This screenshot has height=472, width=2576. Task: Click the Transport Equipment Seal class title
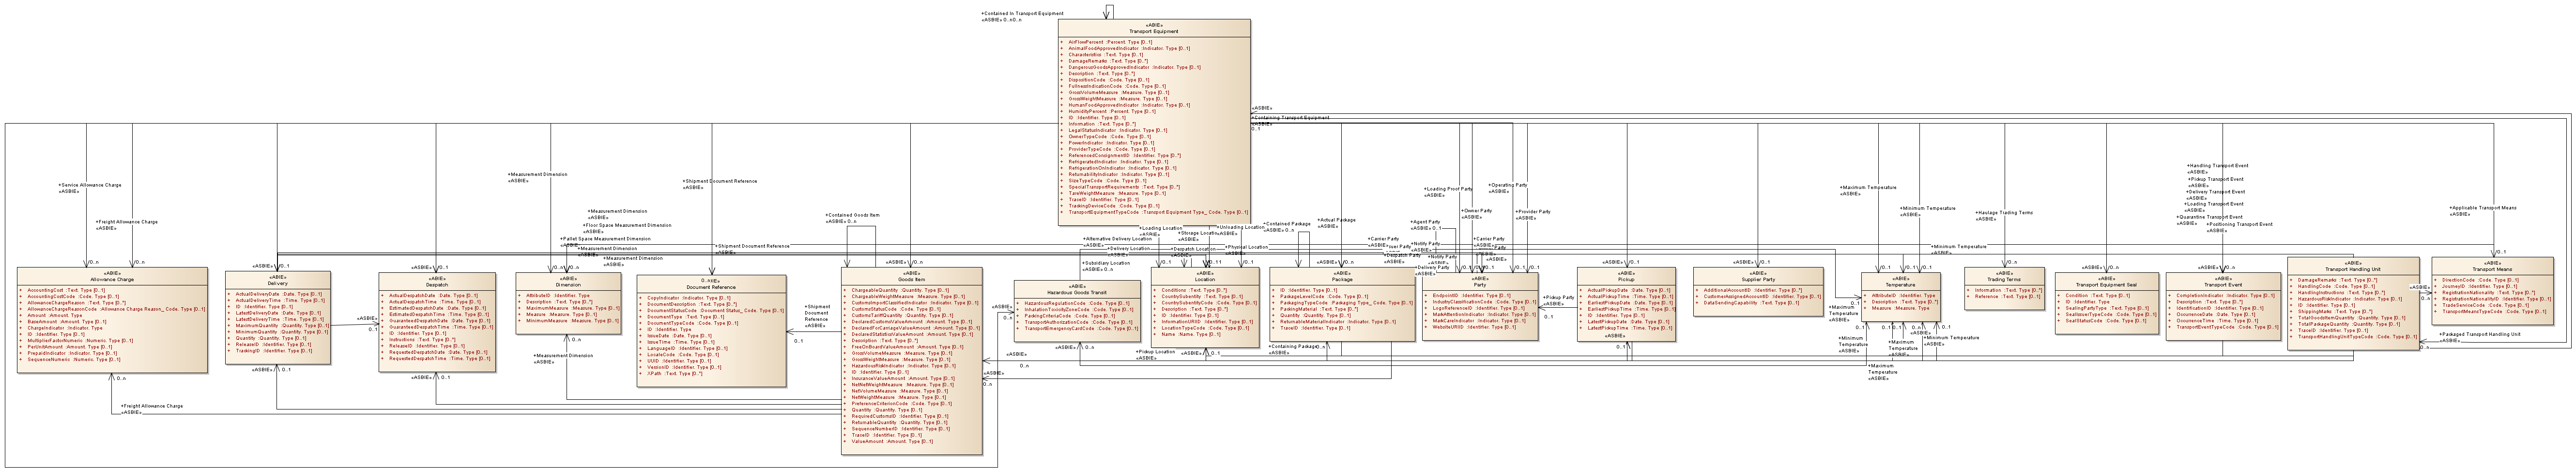coord(2106,284)
